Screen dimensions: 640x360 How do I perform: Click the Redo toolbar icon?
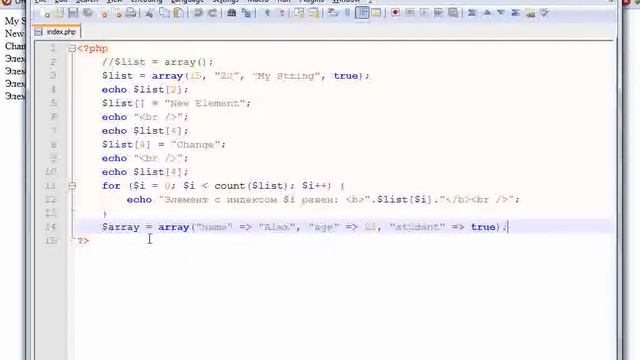point(213,13)
